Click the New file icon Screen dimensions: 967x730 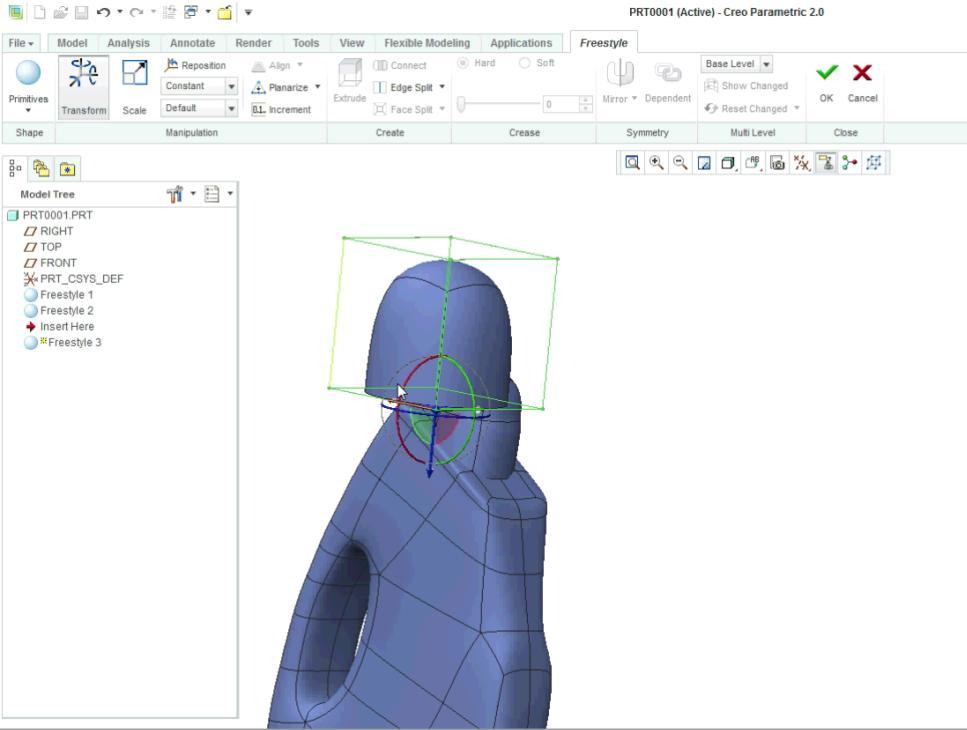click(x=39, y=12)
